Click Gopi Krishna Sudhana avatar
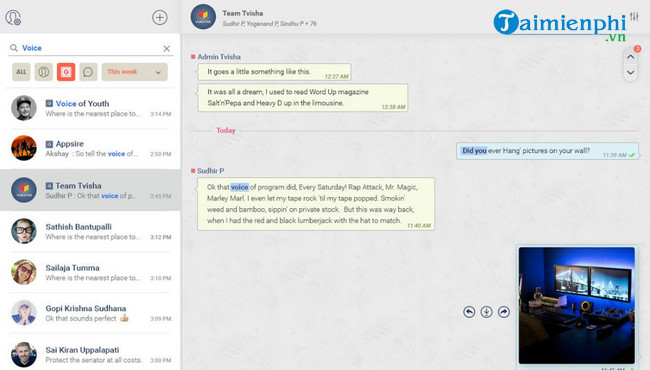Screen dimensions: 650x370 [x=24, y=312]
